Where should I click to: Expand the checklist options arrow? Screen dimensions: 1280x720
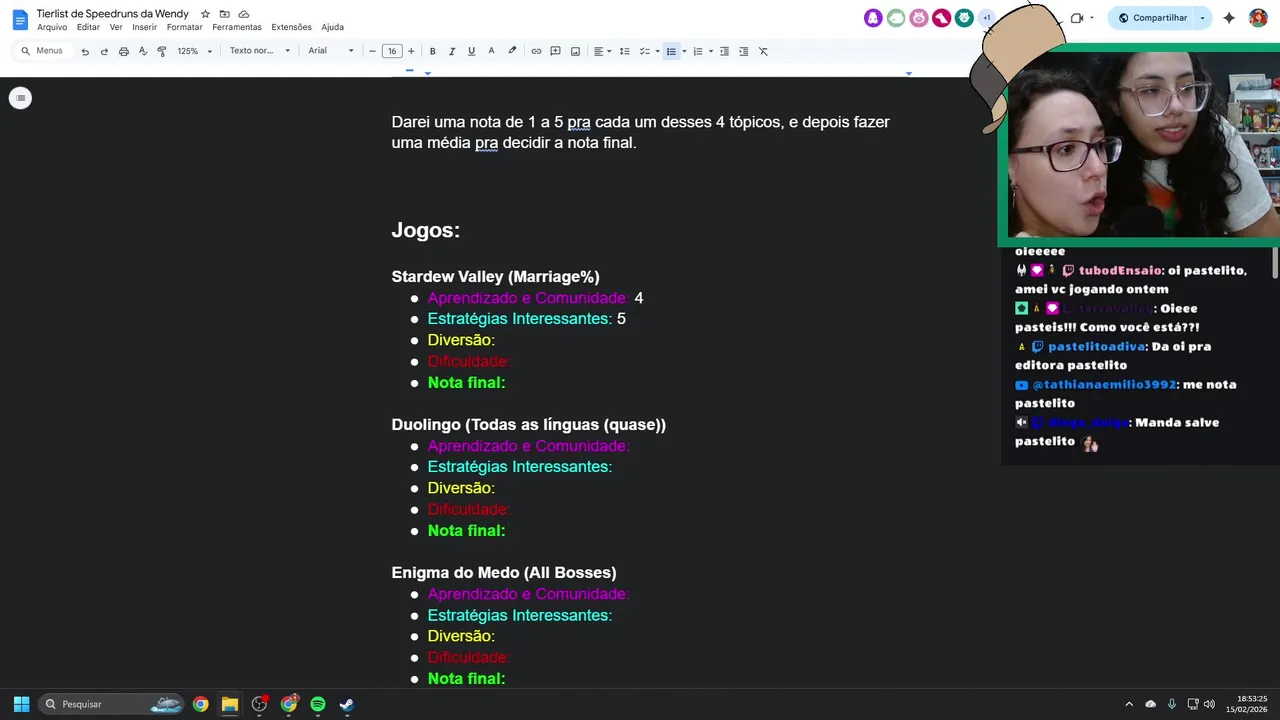click(657, 51)
